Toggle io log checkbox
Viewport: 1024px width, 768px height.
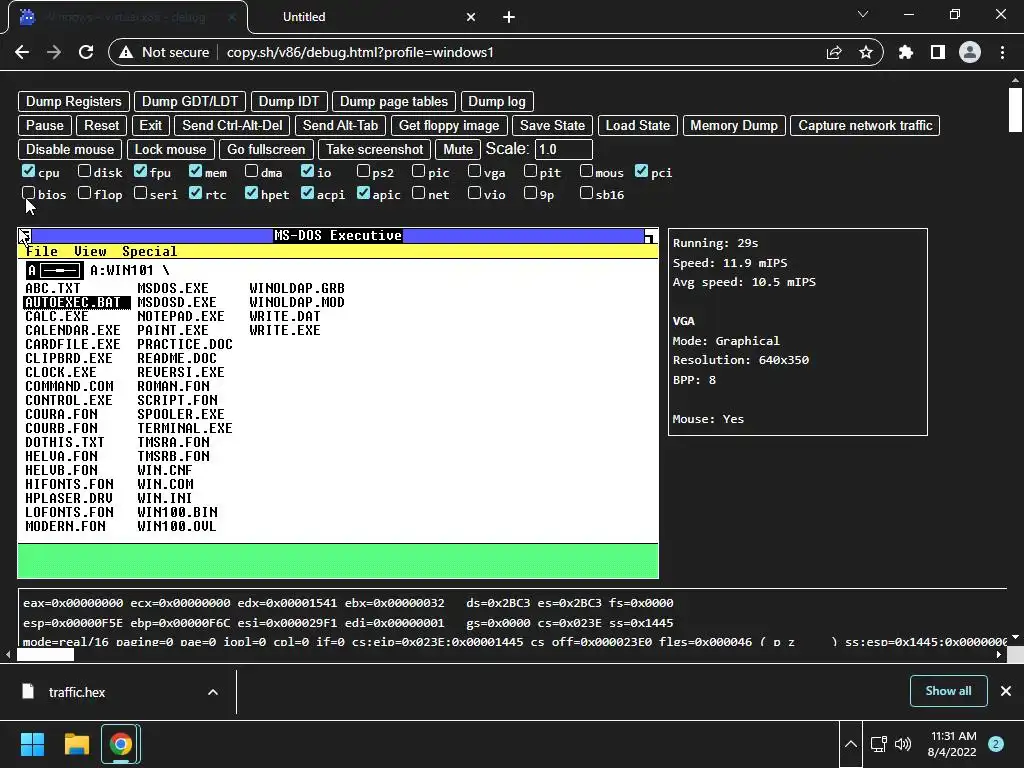tap(308, 171)
